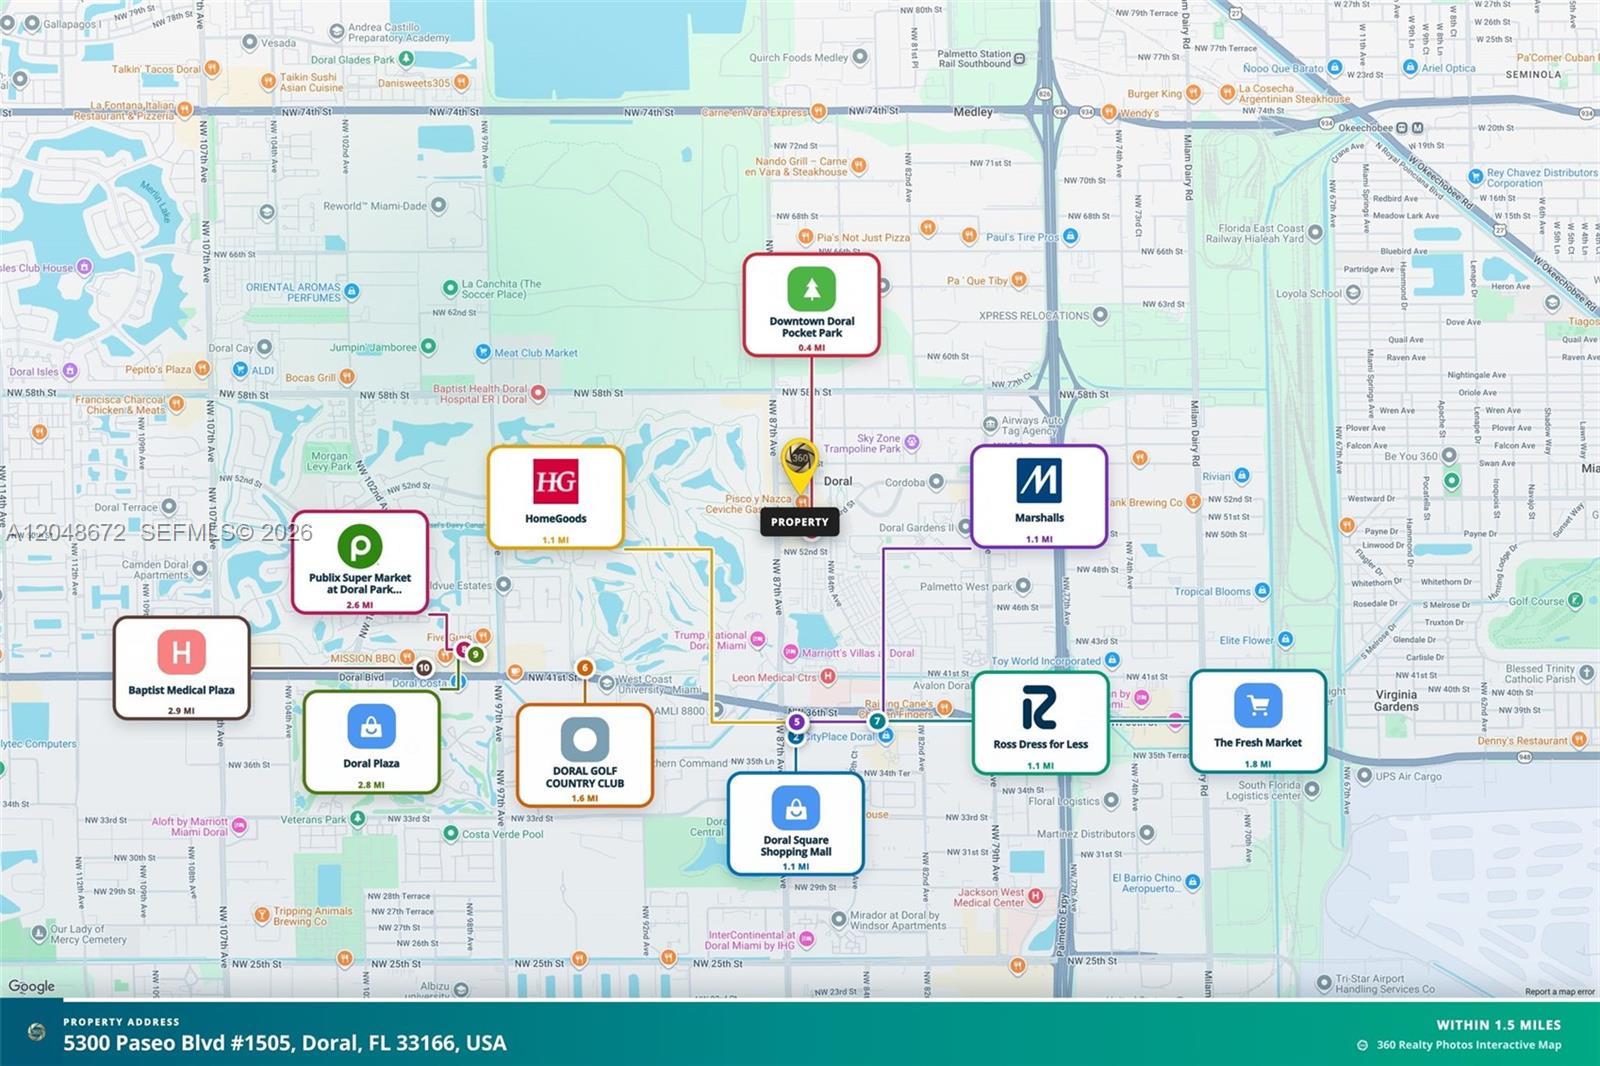Select the Paul's Tire Pros pin
This screenshot has width=1600, height=1066.
click(x=1071, y=237)
